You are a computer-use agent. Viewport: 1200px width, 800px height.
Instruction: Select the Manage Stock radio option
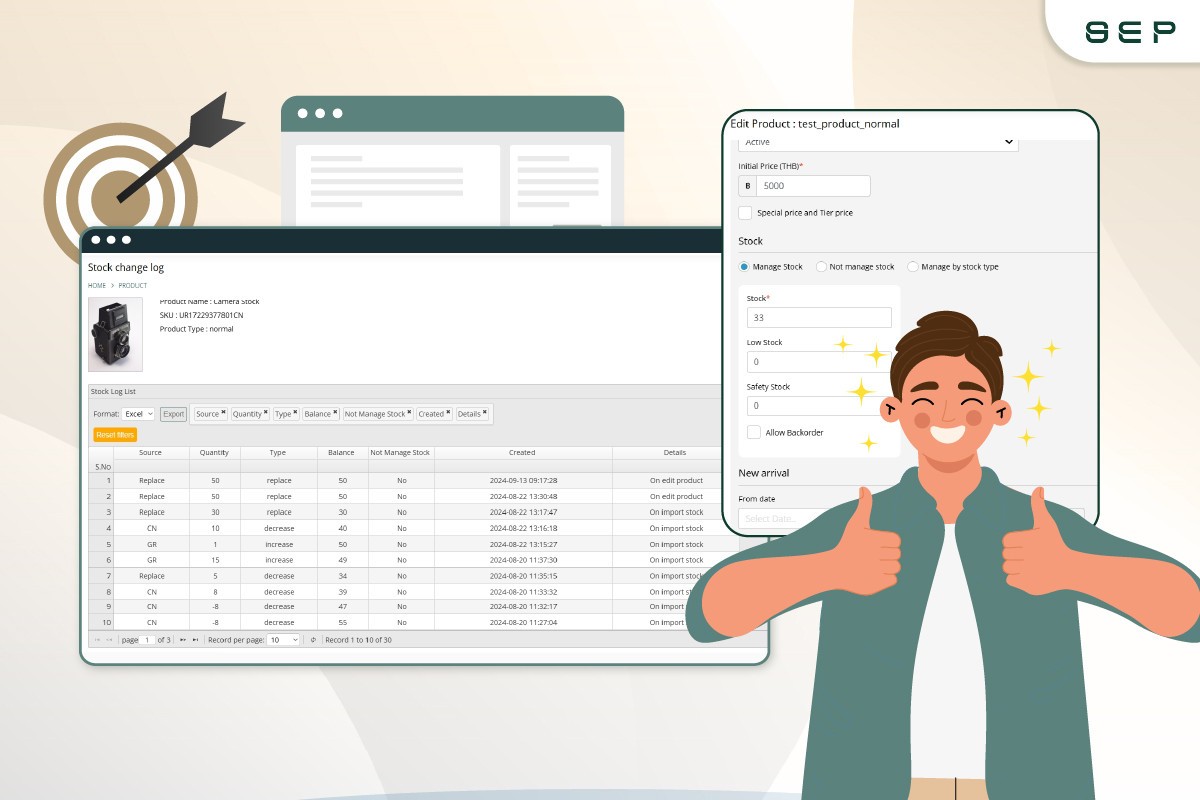744,267
